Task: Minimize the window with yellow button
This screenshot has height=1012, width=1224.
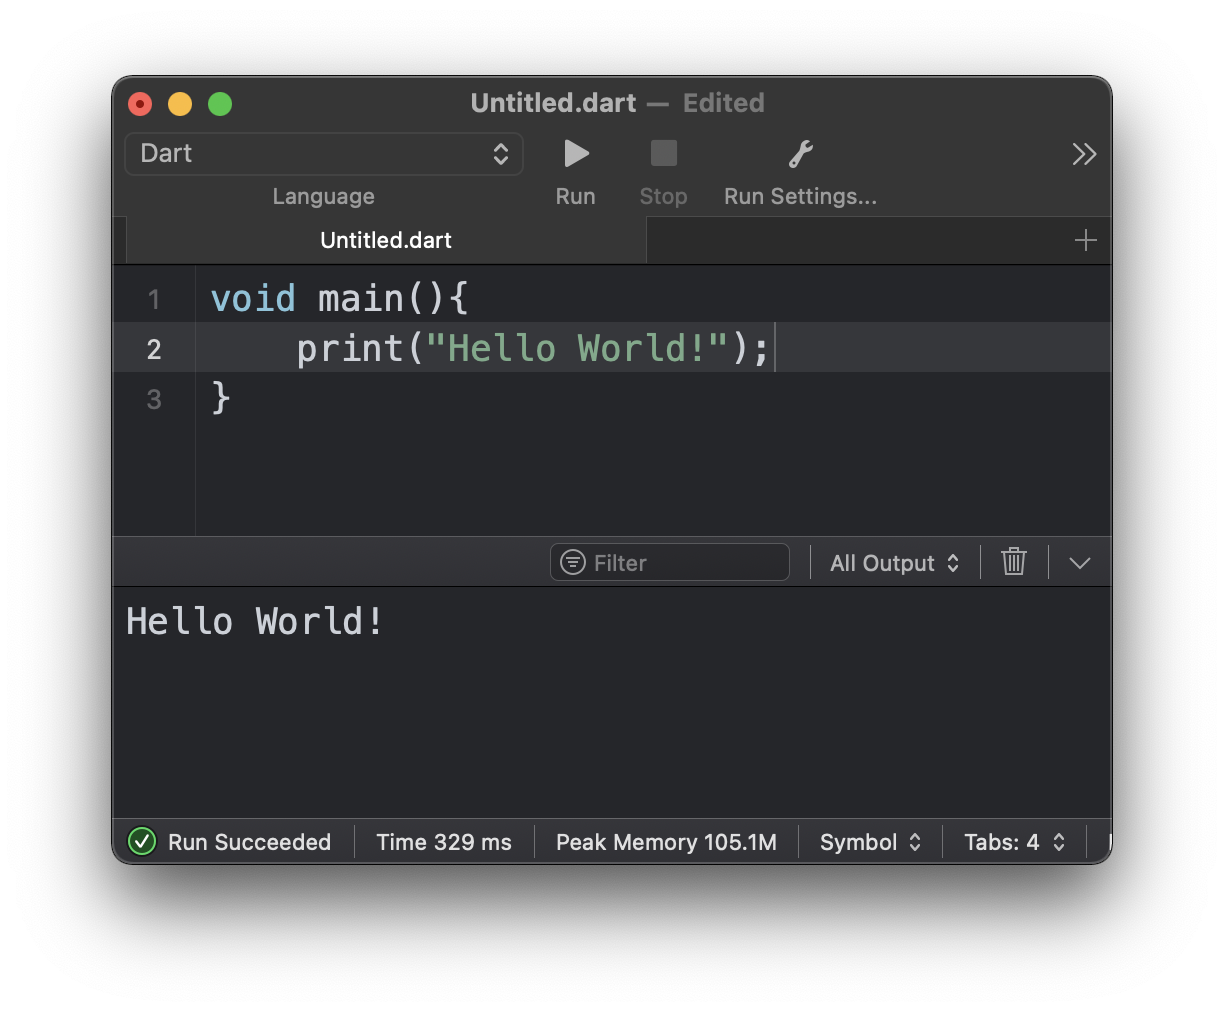Action: coord(180,104)
